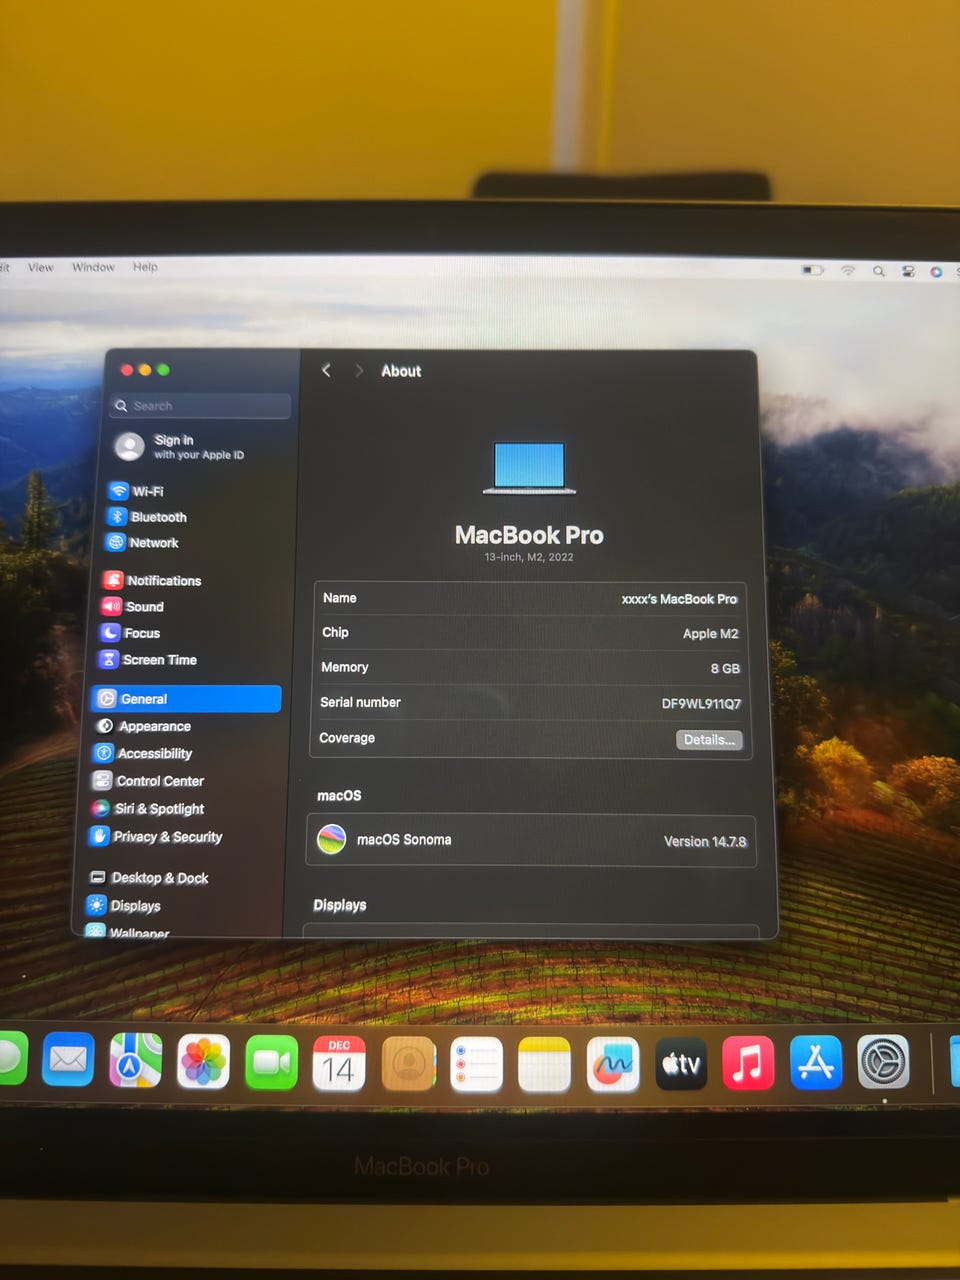Click Version 14.7.8 text

[705, 842]
